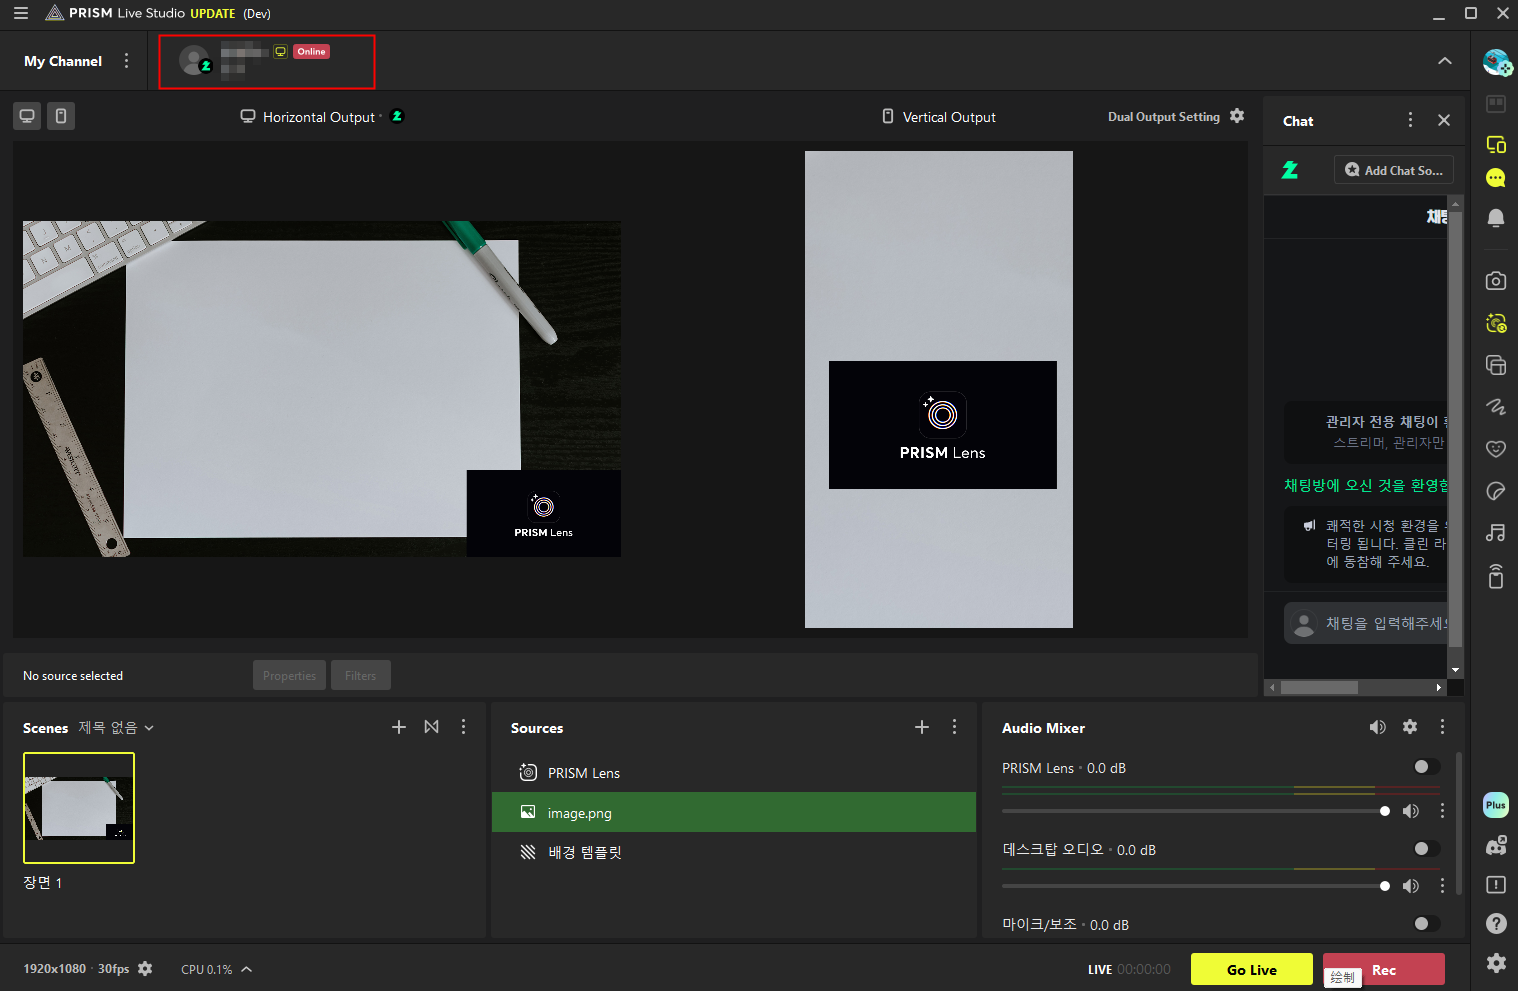Open the hamburger main menu
Image resolution: width=1518 pixels, height=991 pixels.
20,13
